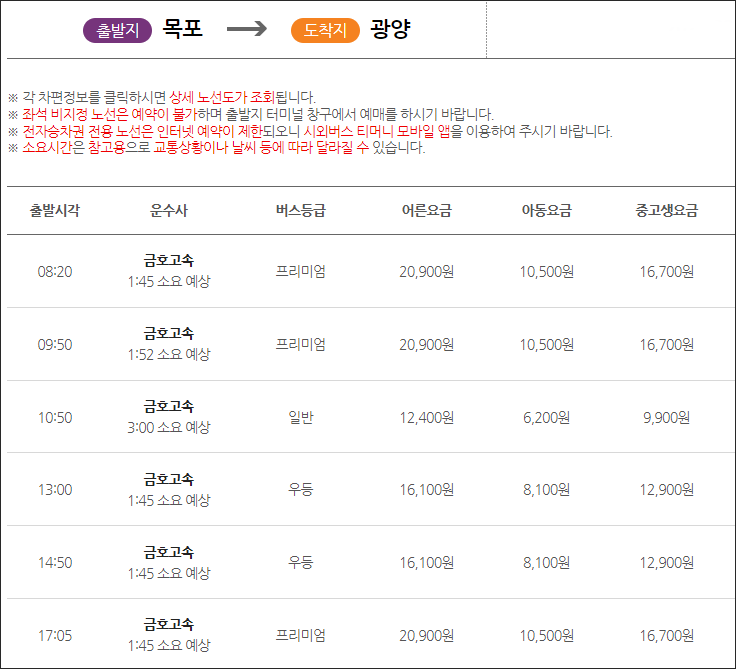The height and width of the screenshot is (669, 736).
Task: Click the 9,900원 student fare
Action: [667, 417]
